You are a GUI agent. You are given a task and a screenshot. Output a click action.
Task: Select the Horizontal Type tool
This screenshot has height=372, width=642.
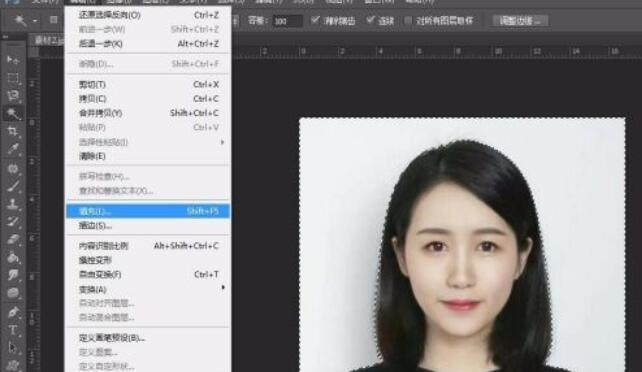click(13, 330)
